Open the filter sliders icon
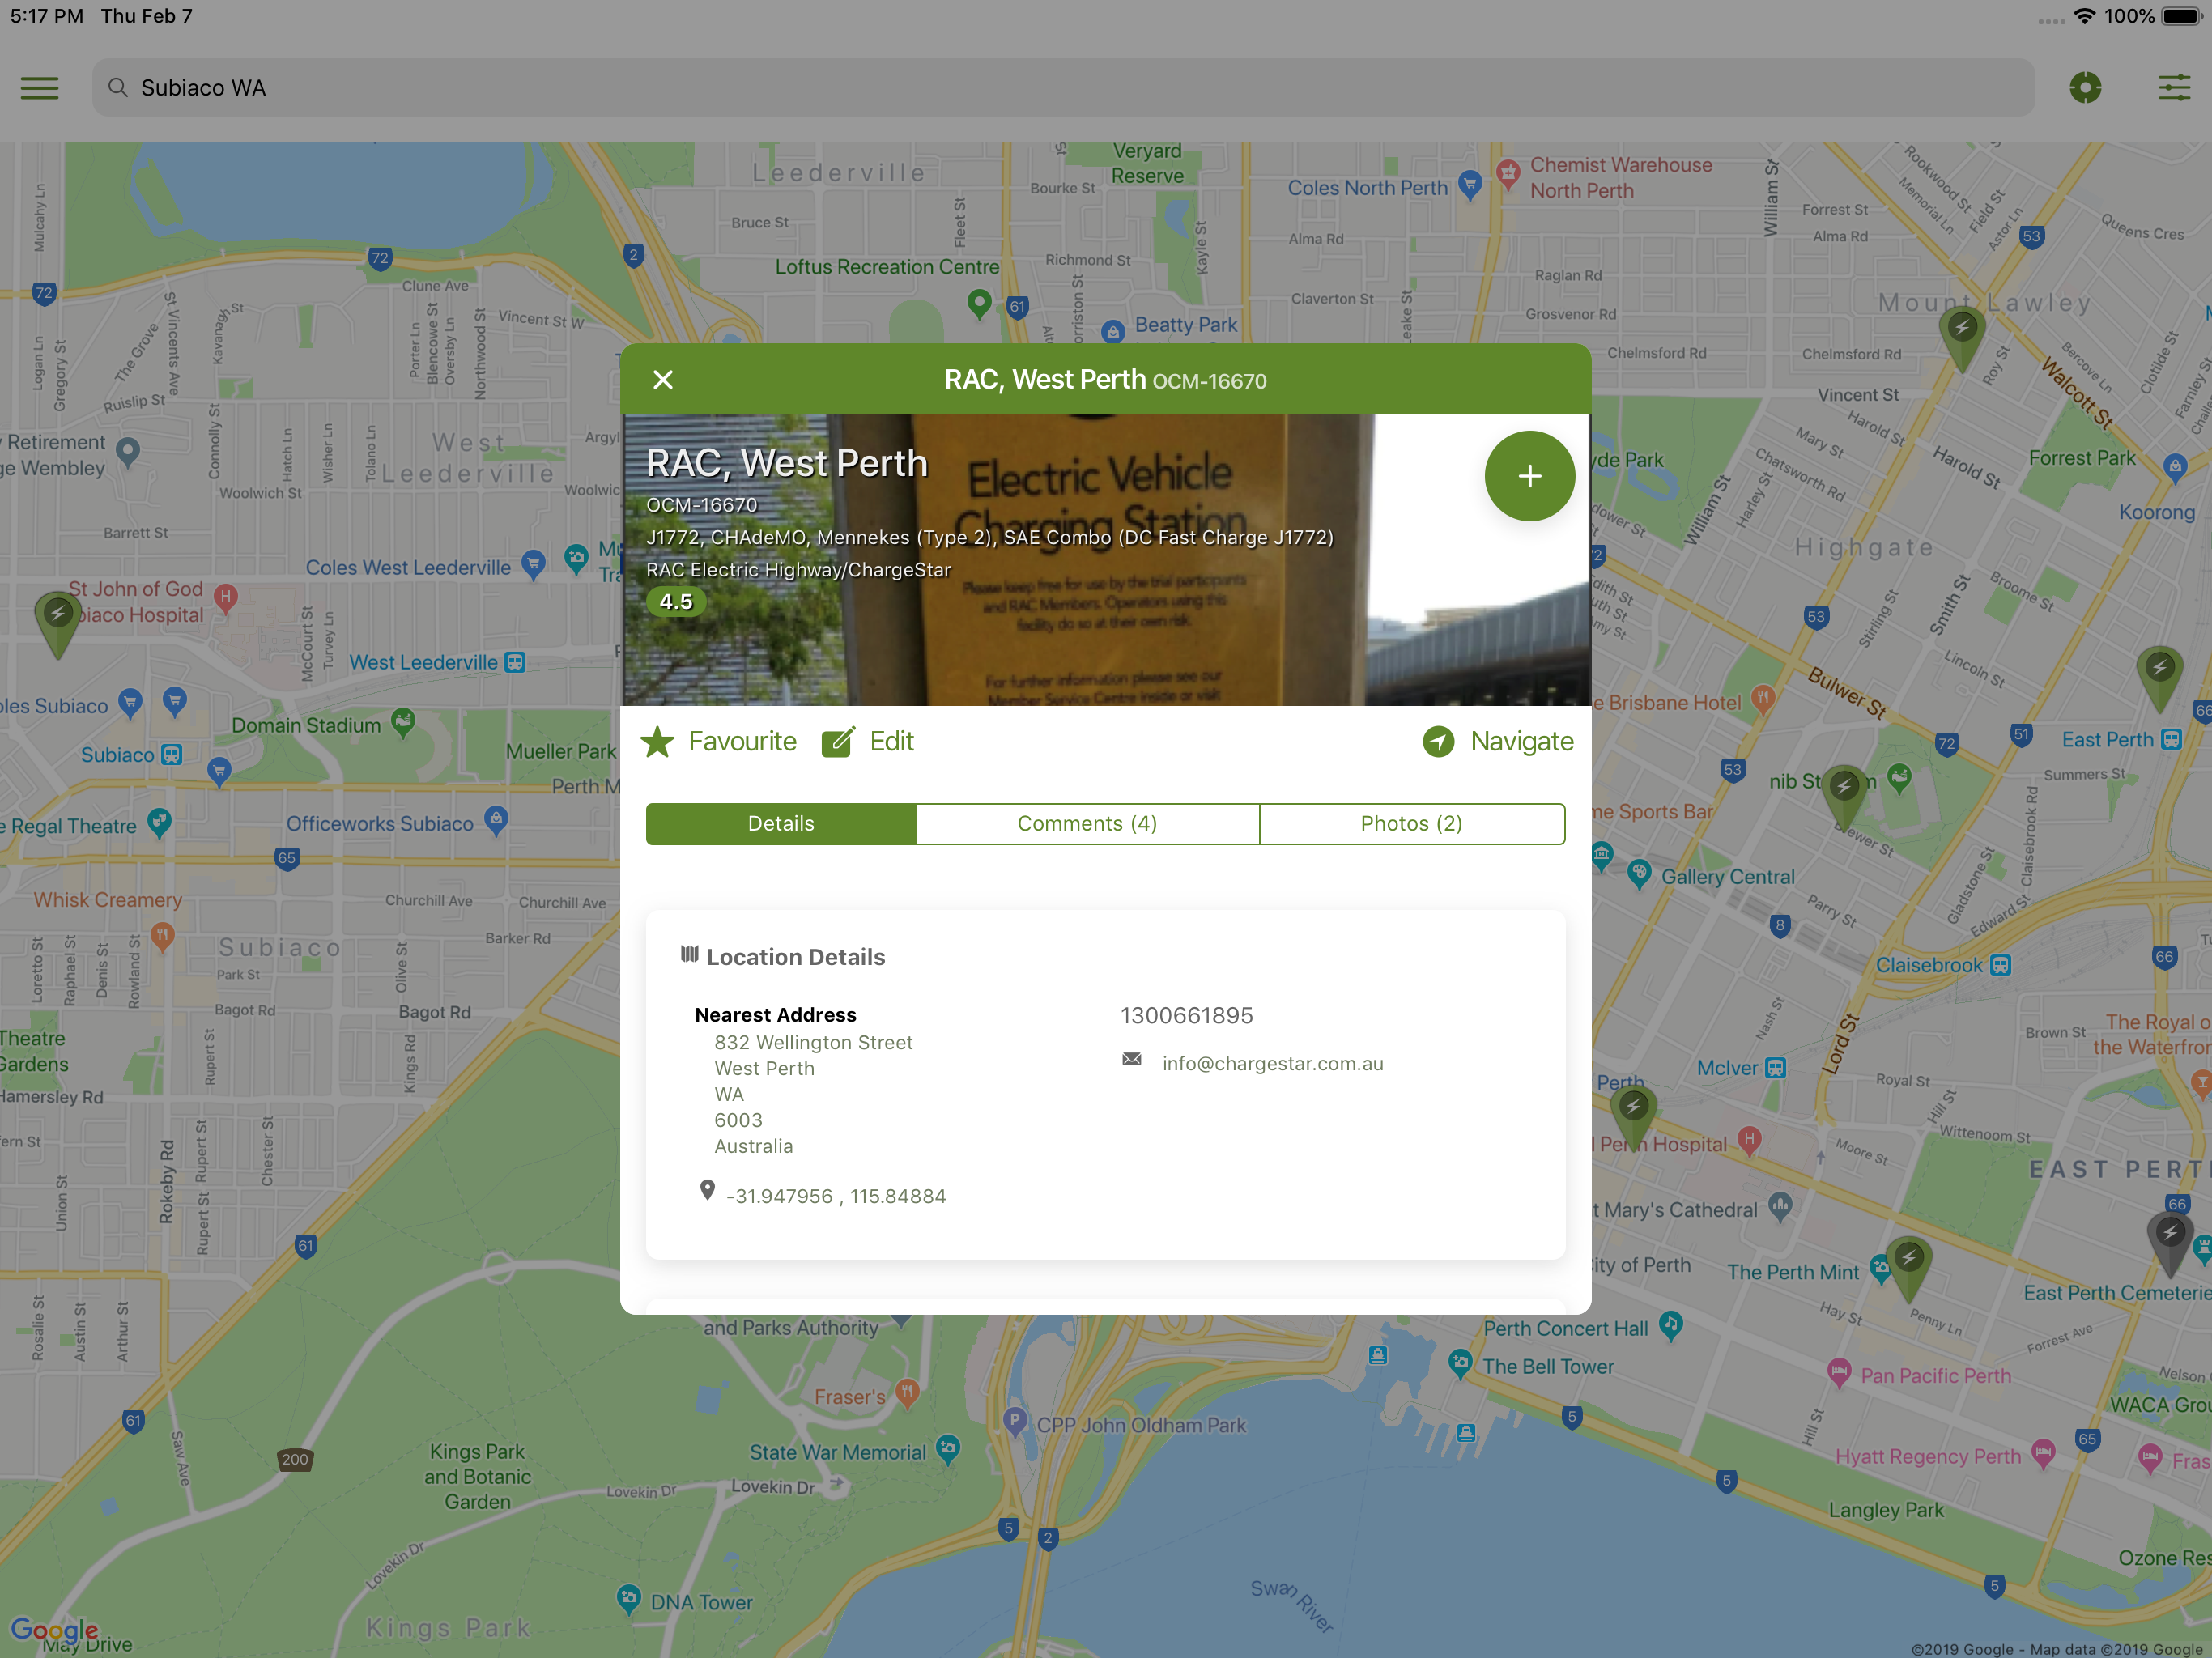 [x=2174, y=88]
